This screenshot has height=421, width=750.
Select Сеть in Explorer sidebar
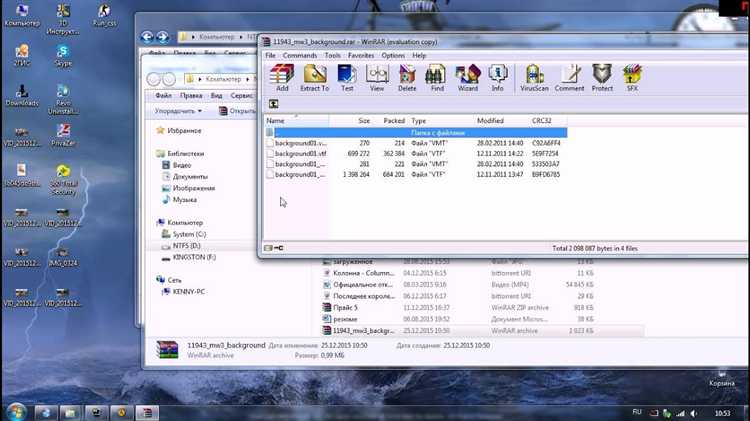(x=174, y=280)
